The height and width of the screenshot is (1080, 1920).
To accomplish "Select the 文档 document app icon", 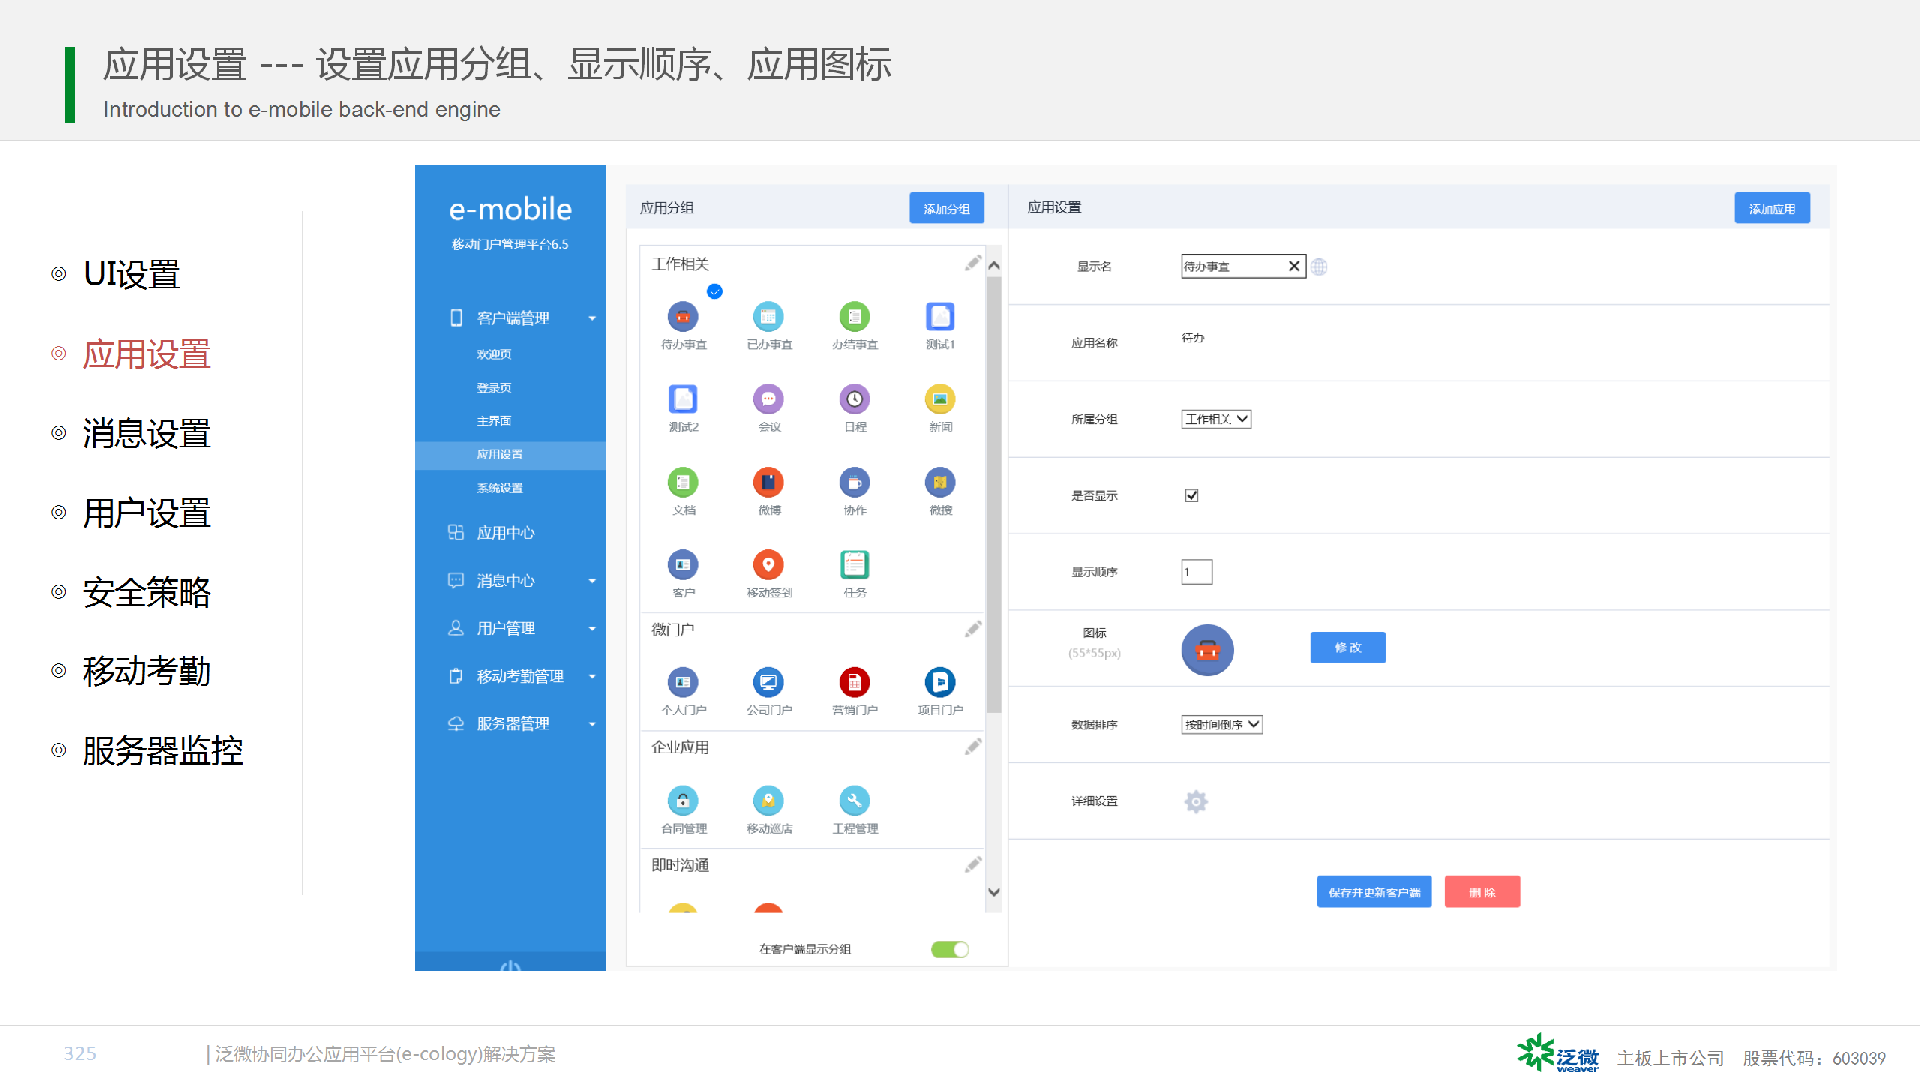I will click(x=683, y=482).
